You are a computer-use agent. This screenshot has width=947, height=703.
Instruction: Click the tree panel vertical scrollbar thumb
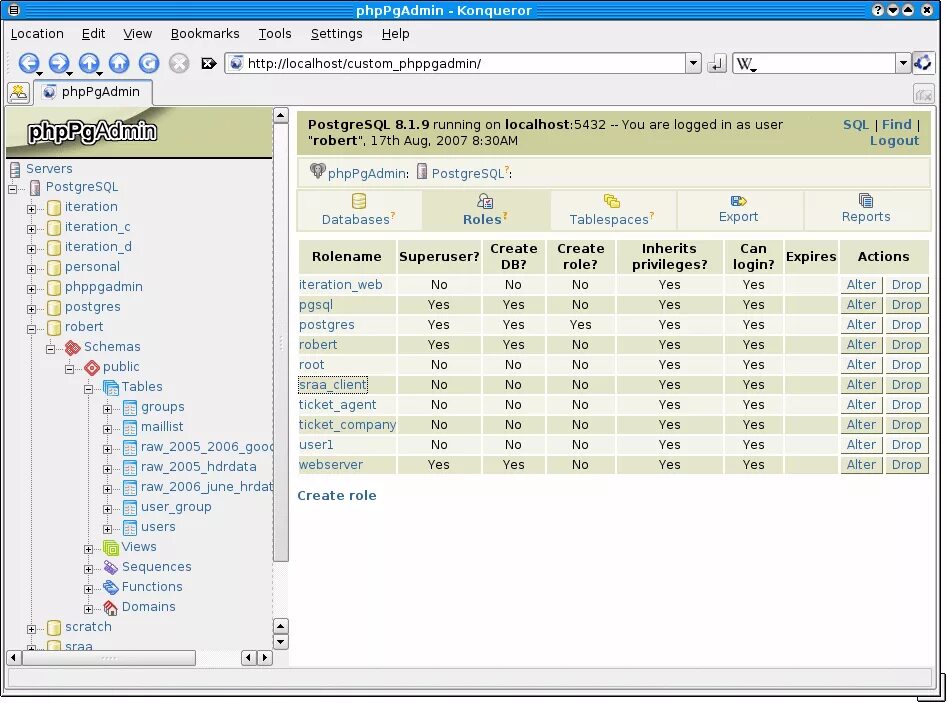(x=281, y=342)
